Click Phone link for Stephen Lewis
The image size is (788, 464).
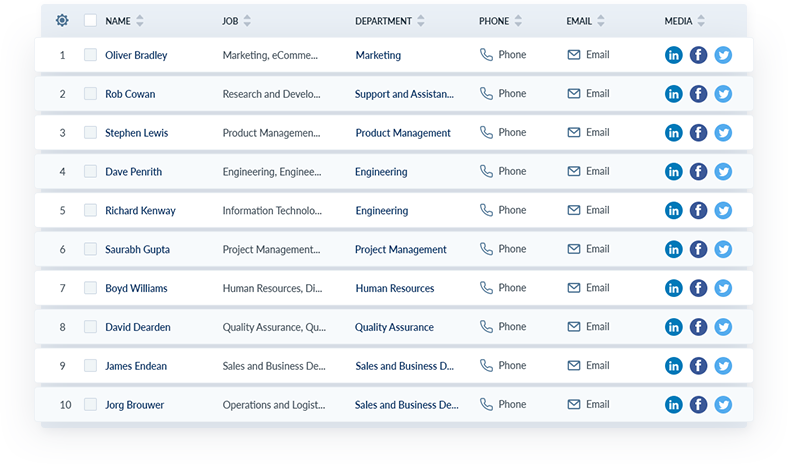point(503,132)
